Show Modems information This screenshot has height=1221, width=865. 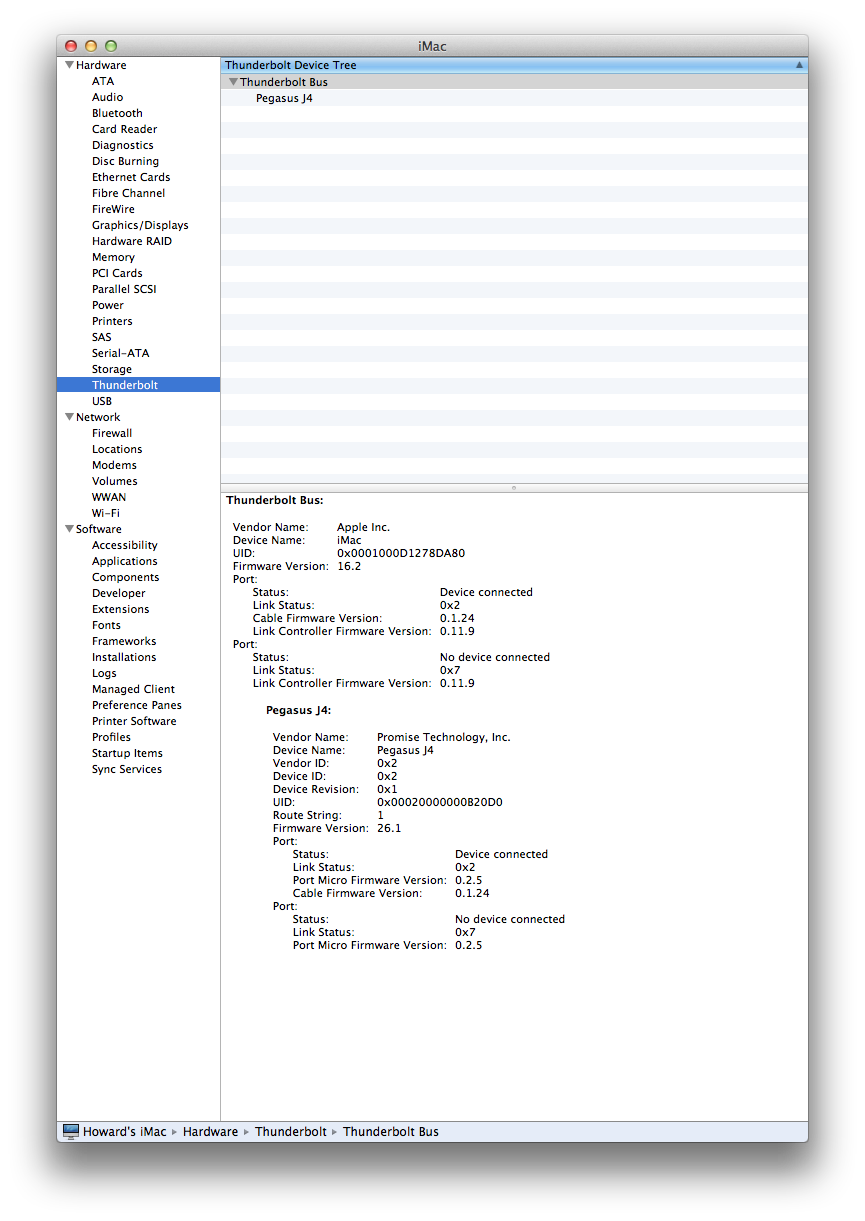coord(114,465)
